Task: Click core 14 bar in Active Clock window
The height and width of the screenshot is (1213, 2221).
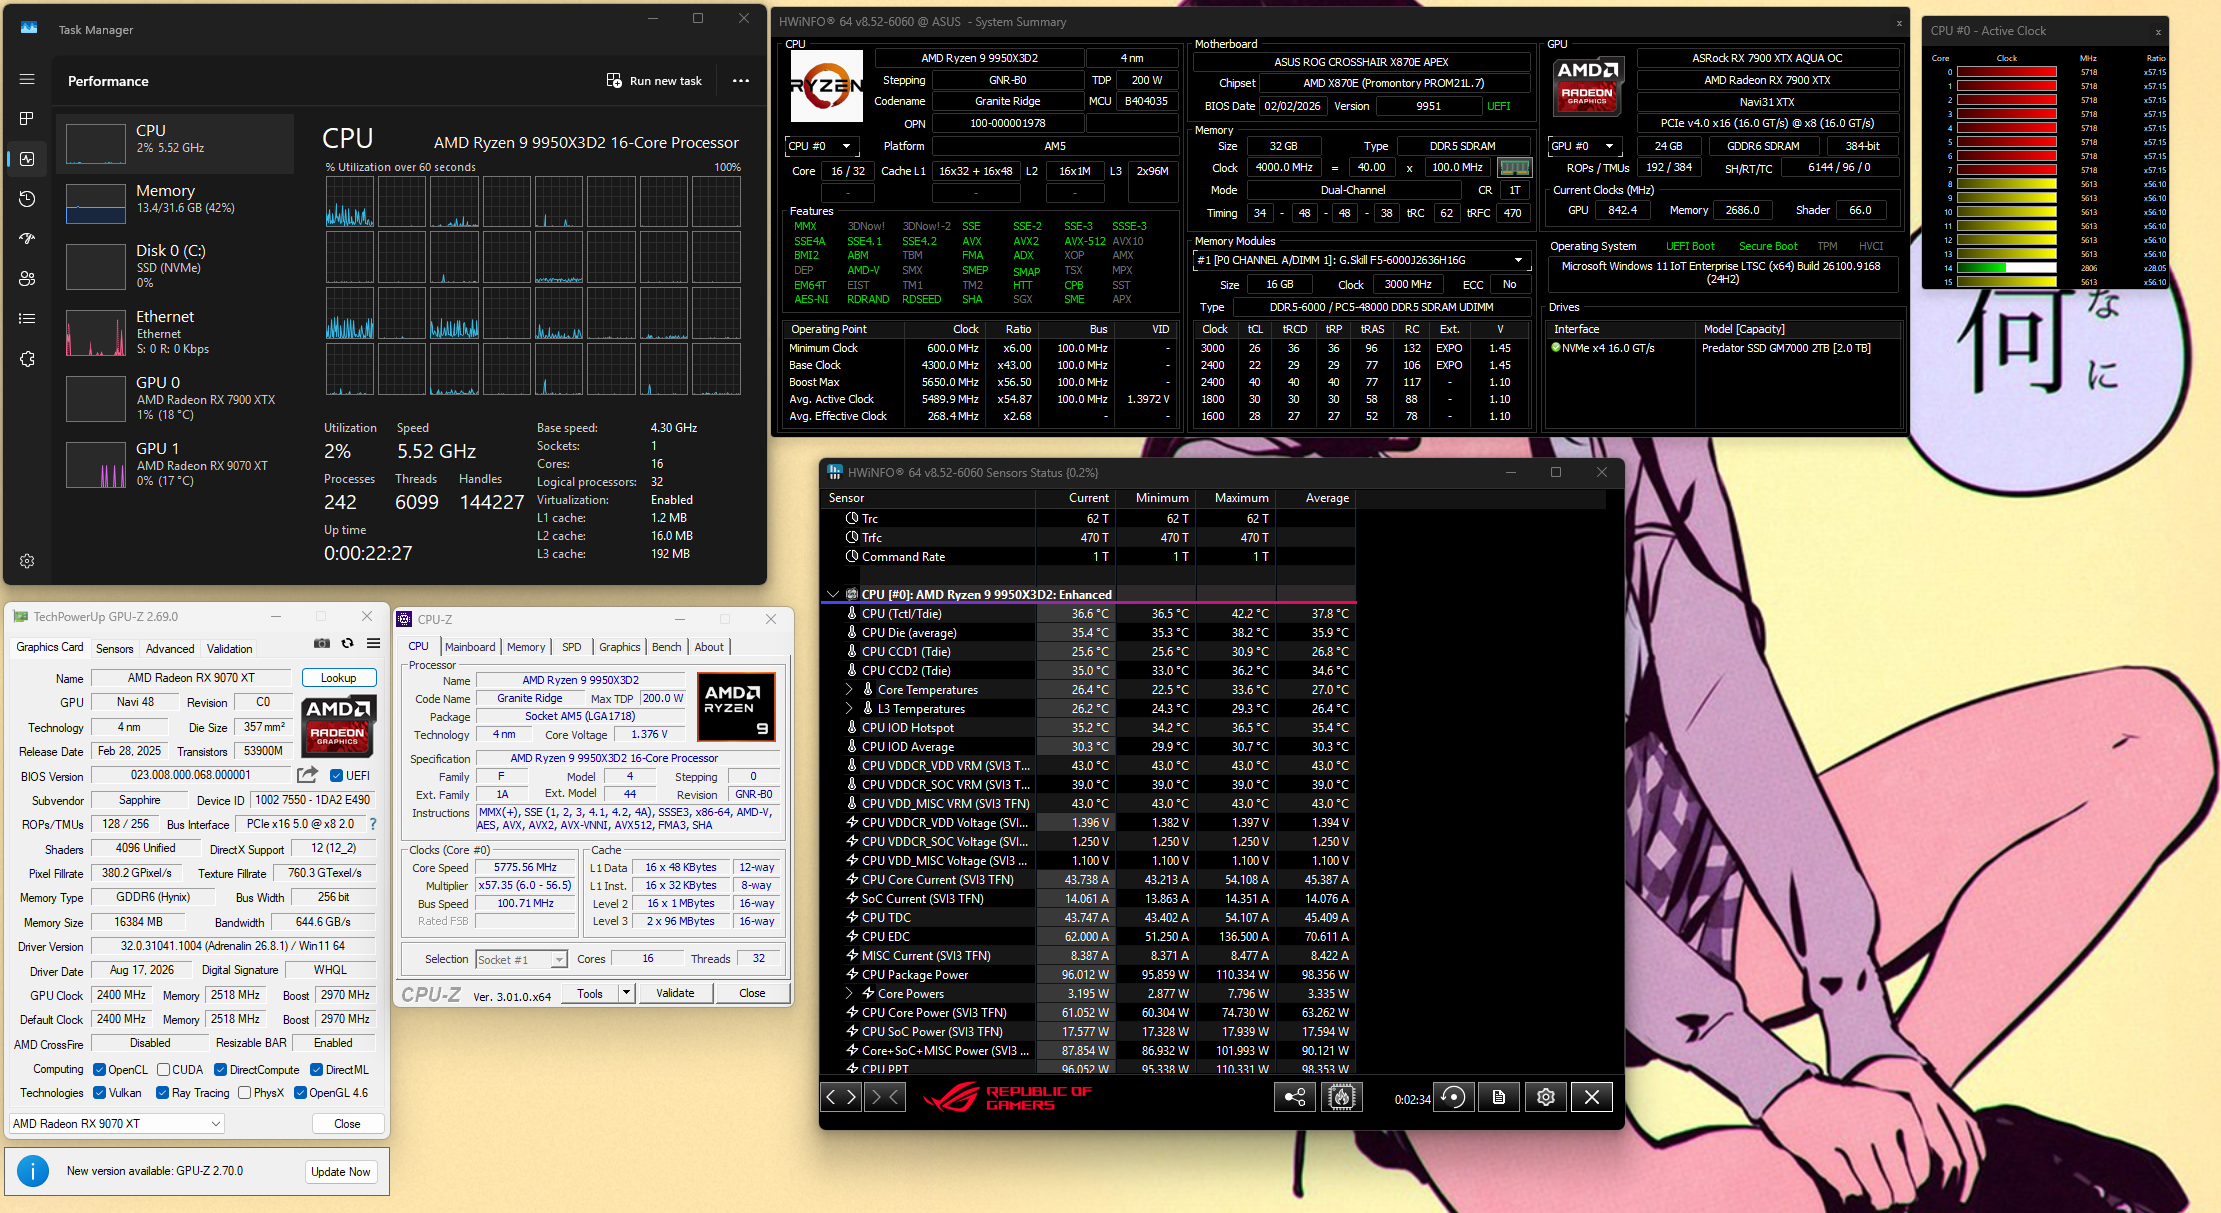Action: [x=2006, y=268]
